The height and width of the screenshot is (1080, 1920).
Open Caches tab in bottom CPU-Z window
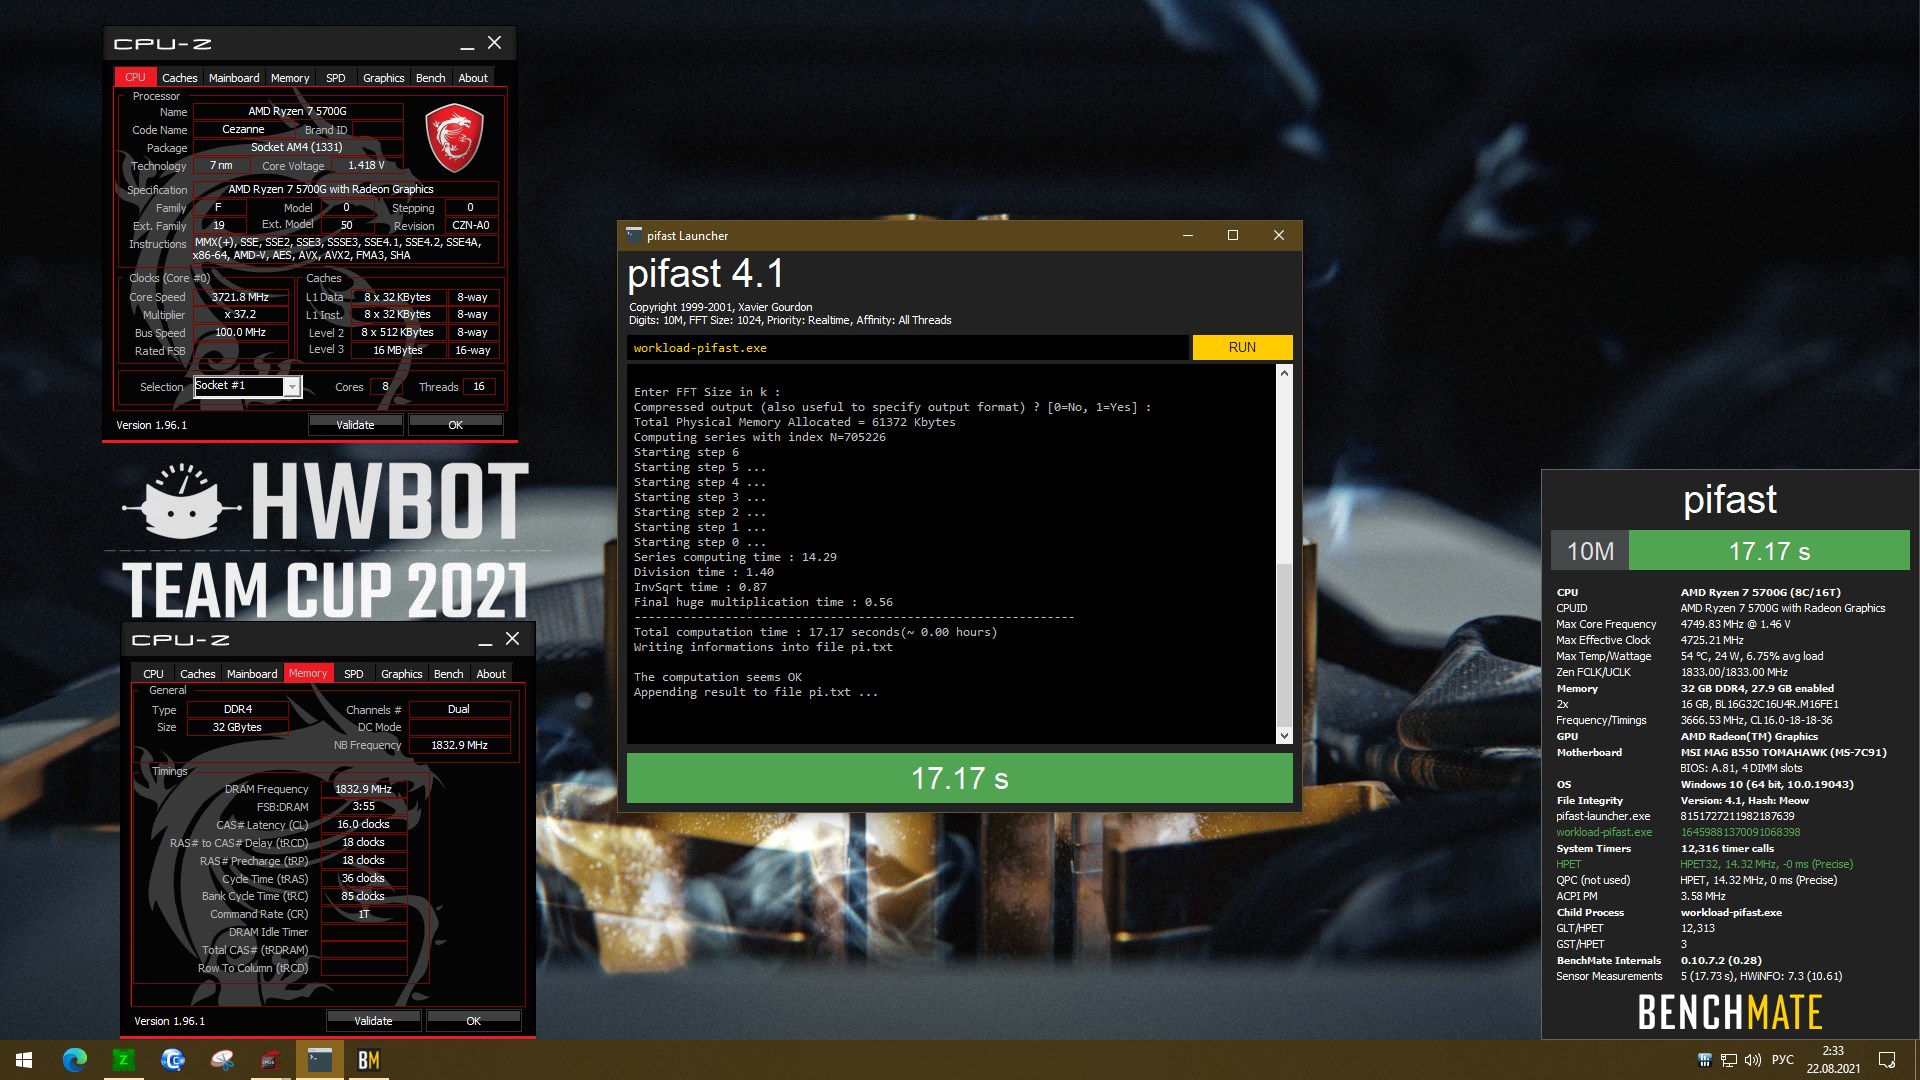198,674
